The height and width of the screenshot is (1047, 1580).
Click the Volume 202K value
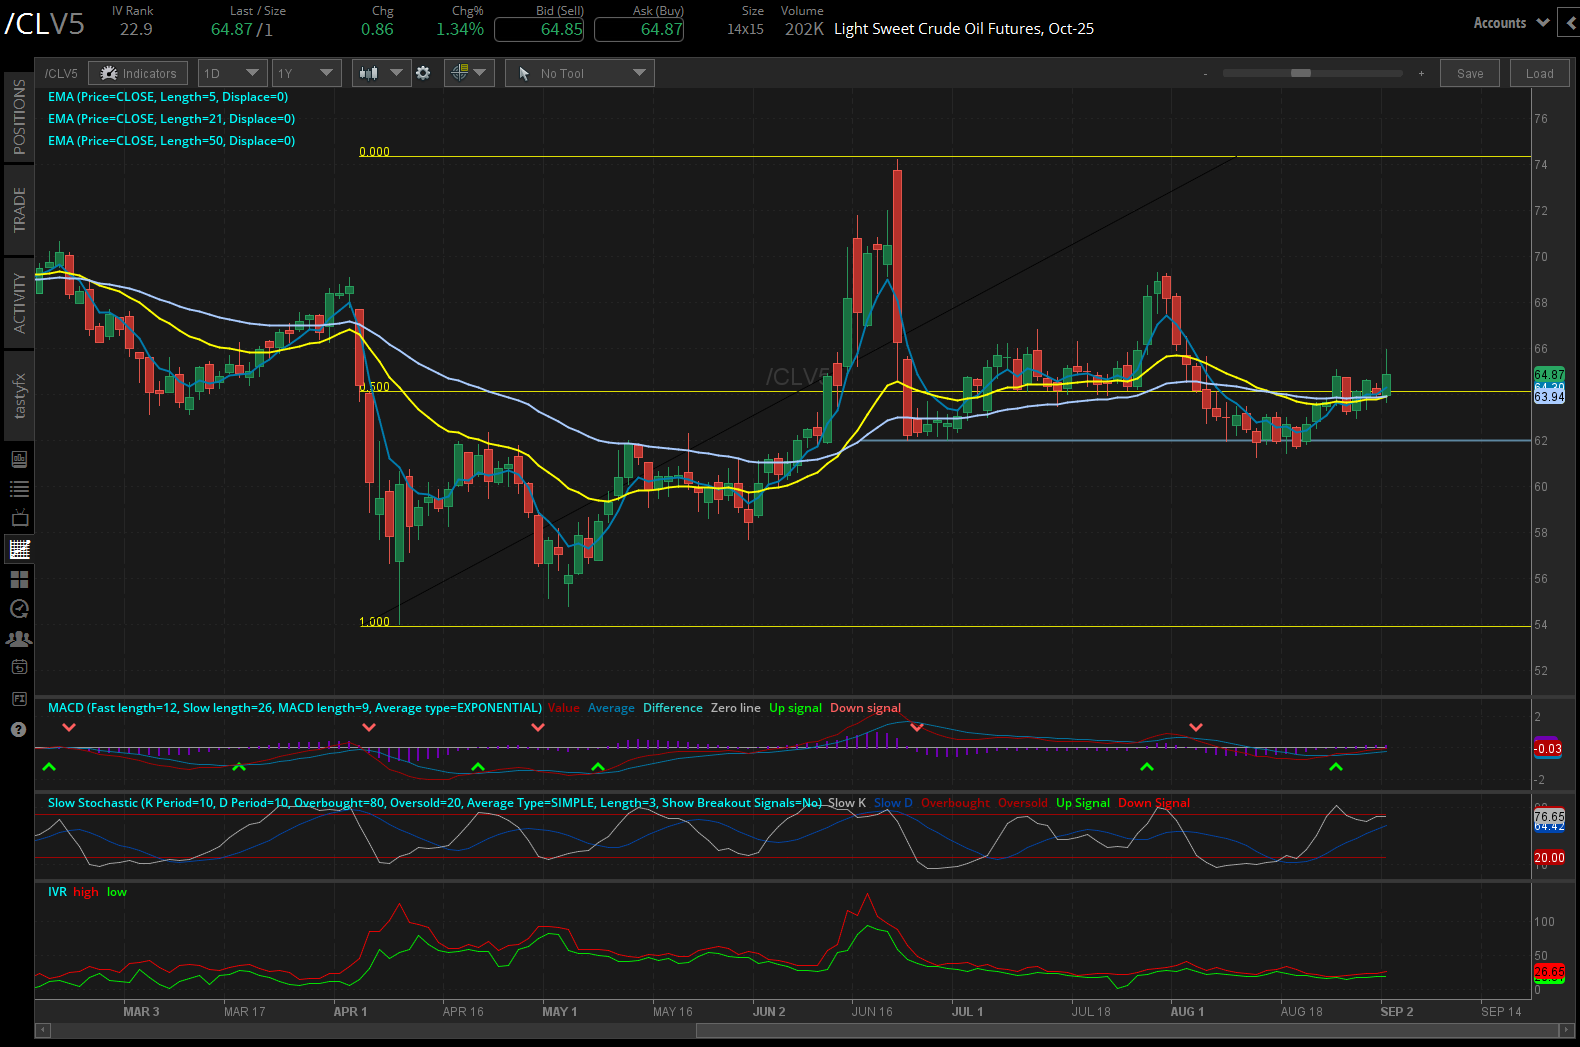tap(804, 29)
